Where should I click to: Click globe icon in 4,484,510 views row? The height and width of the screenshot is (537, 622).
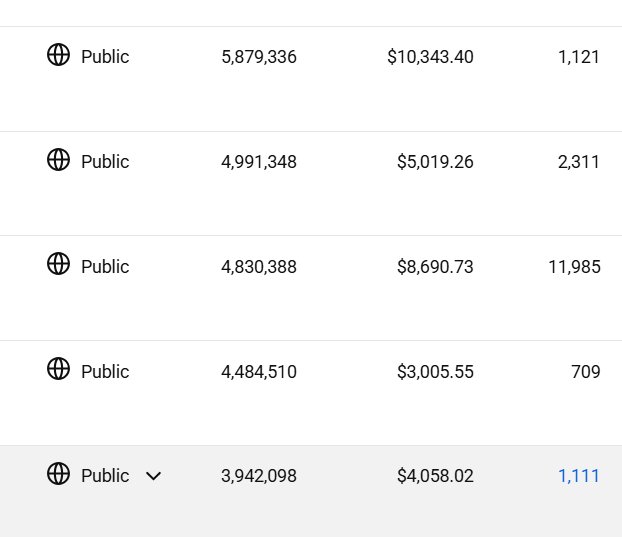58,368
